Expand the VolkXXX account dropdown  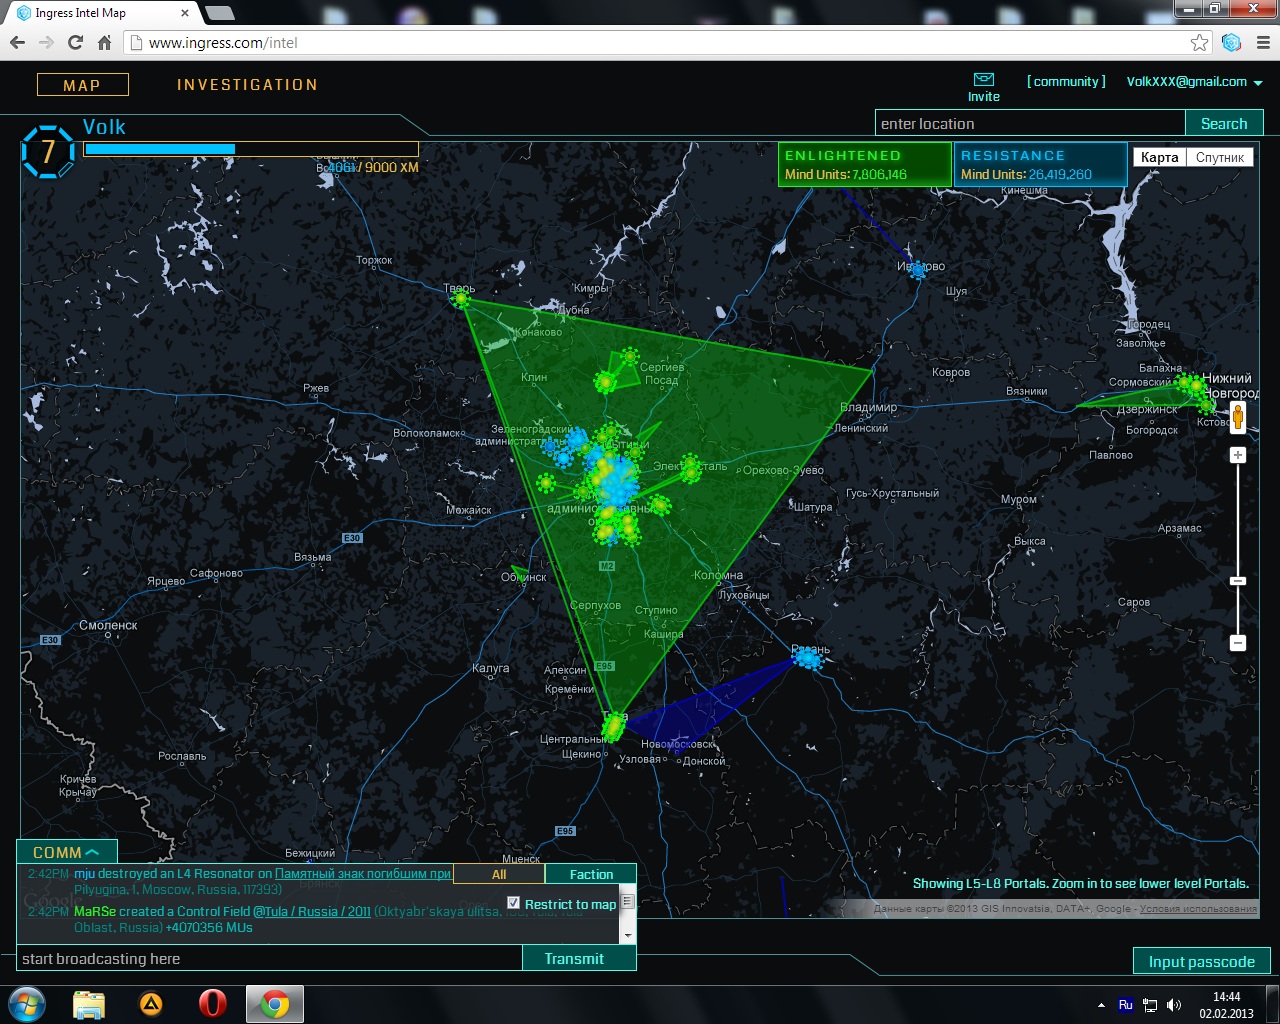tap(1258, 83)
